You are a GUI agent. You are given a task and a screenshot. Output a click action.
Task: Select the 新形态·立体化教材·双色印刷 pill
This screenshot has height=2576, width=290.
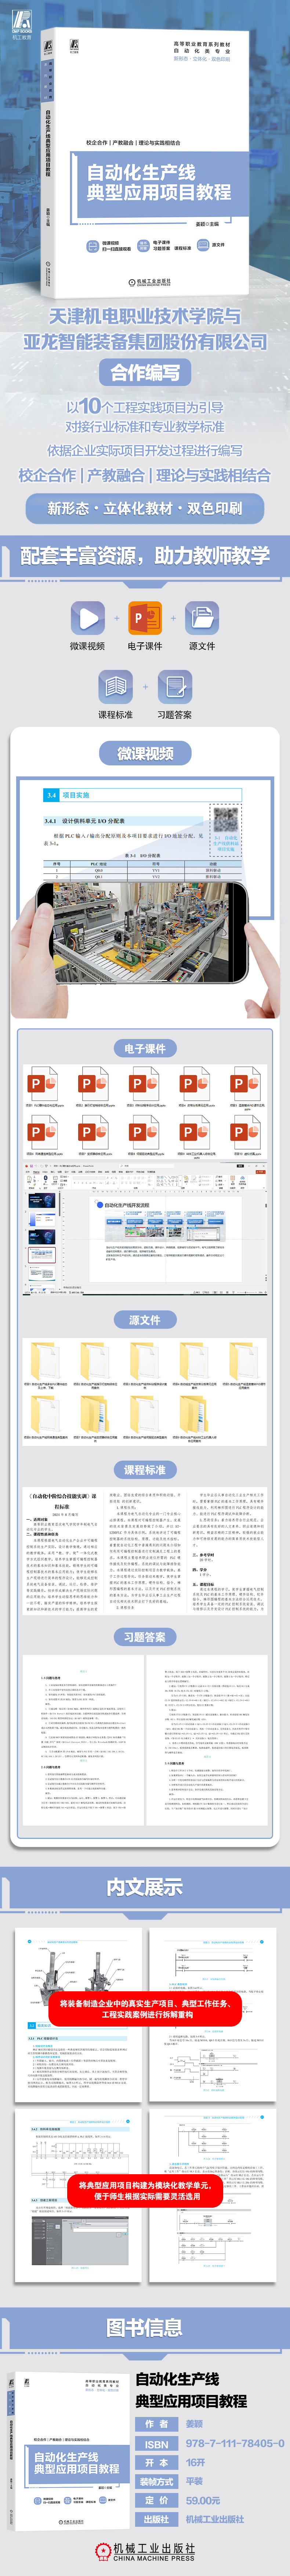tap(145, 508)
